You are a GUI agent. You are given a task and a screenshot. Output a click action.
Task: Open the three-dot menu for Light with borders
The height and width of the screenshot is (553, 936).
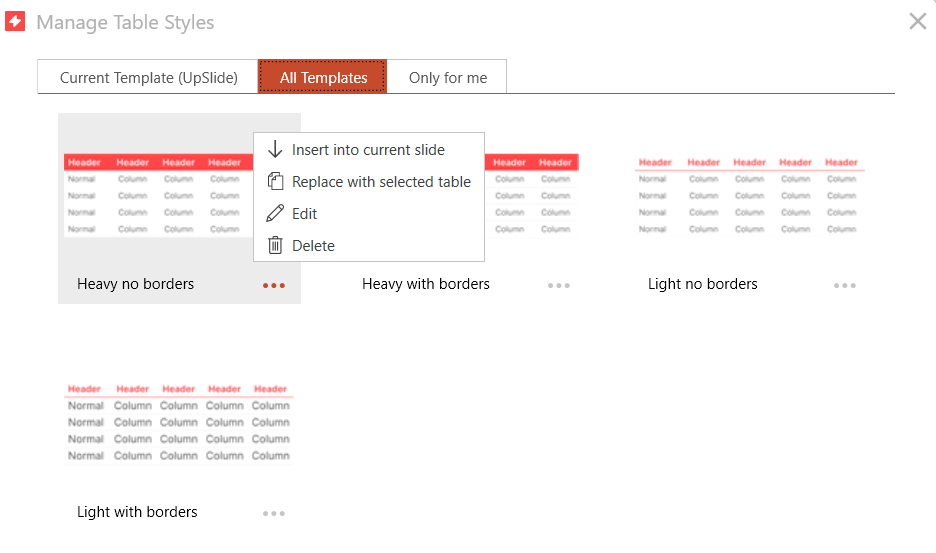[273, 513]
